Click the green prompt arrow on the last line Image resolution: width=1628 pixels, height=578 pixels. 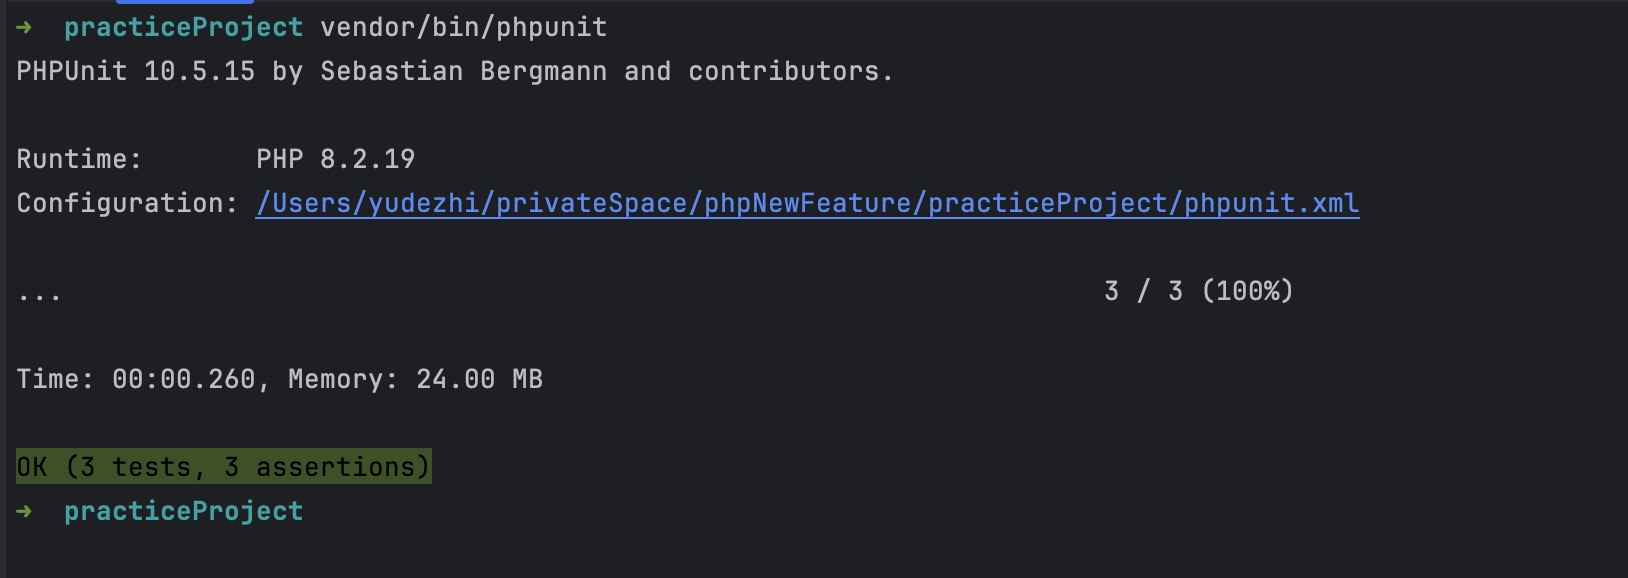(x=24, y=511)
